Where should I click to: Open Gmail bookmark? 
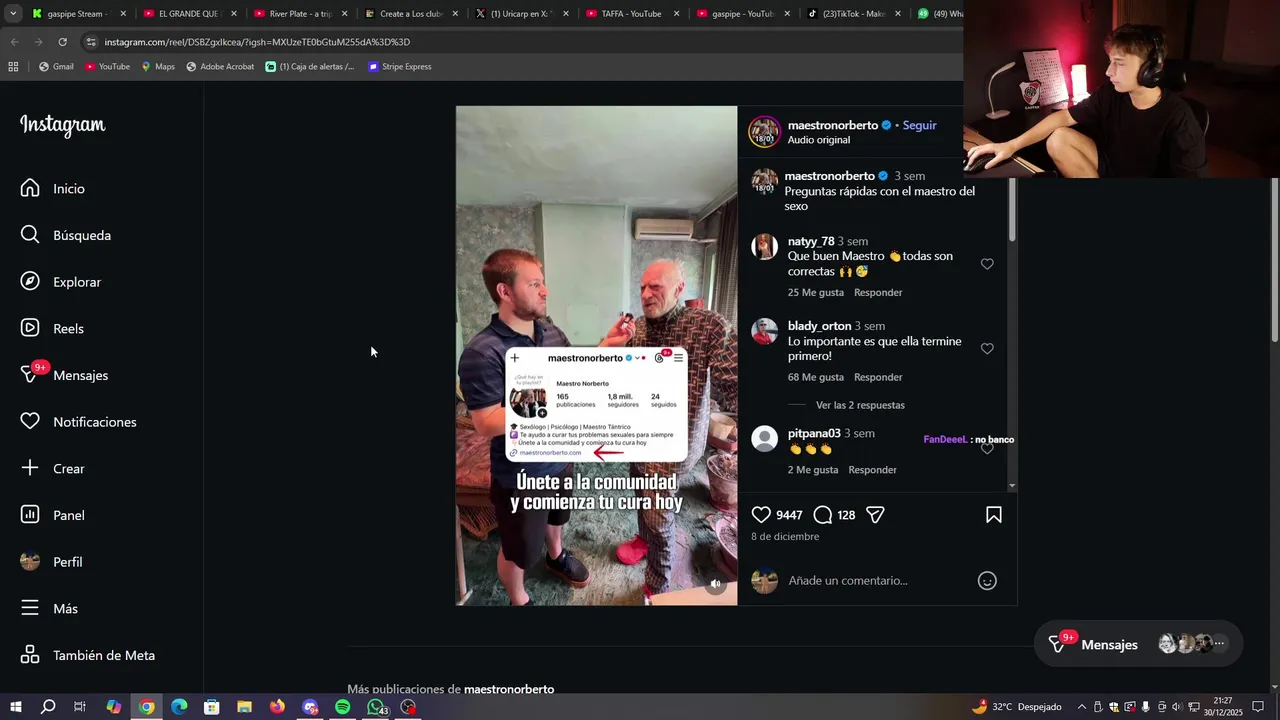tap(56, 67)
